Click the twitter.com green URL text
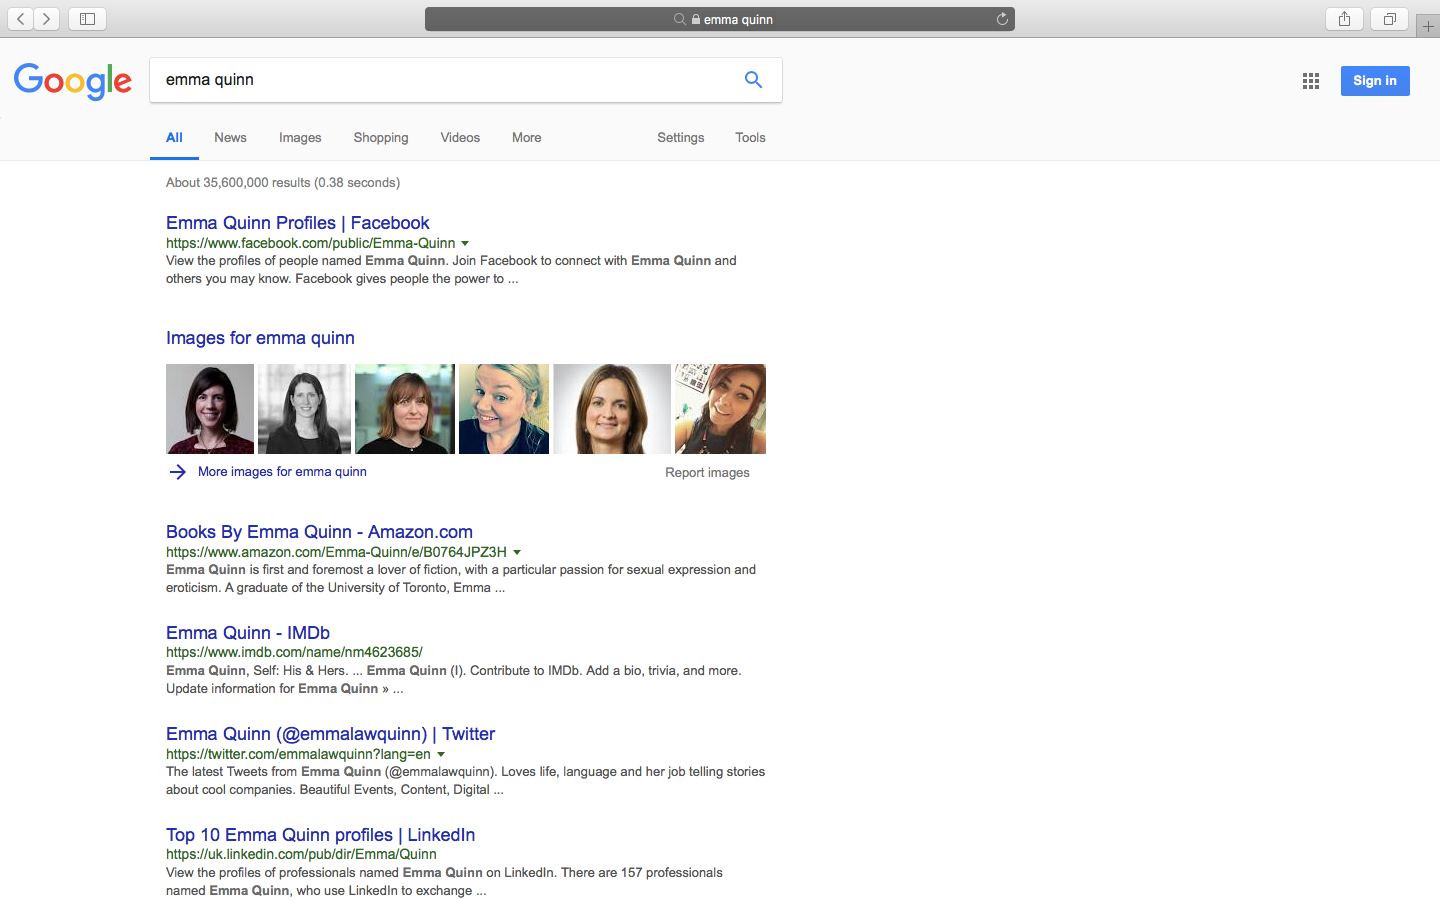The height and width of the screenshot is (900, 1440). (298, 754)
